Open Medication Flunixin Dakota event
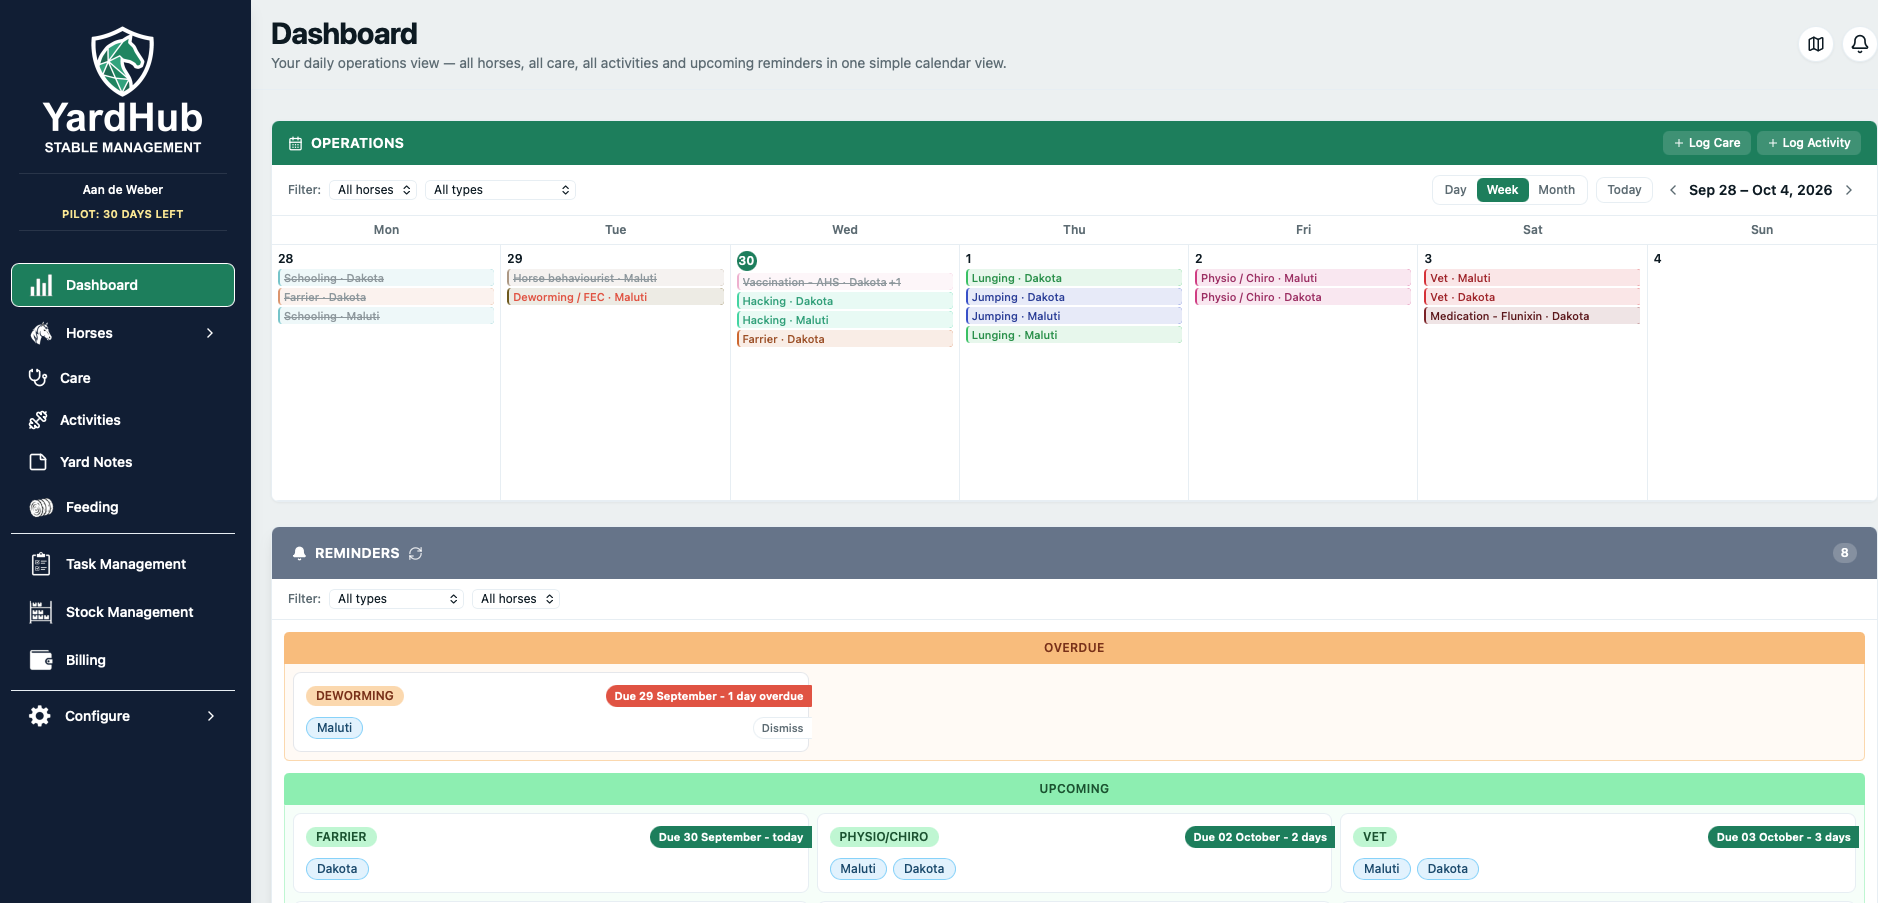Viewport: 1878px width, 903px height. click(1532, 316)
